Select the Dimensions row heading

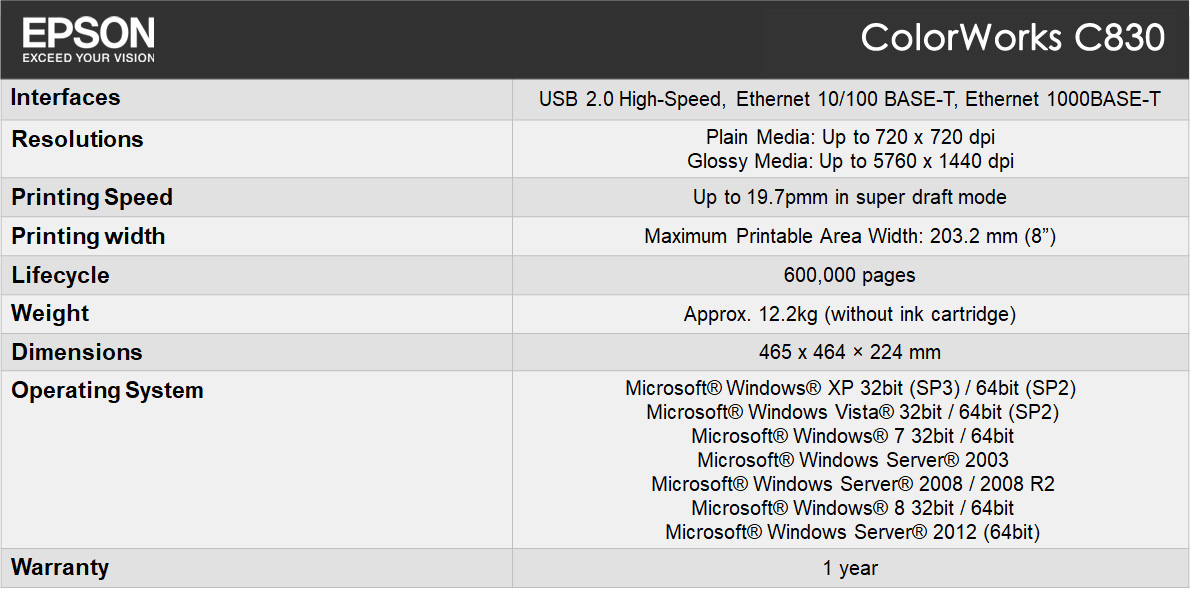coord(77,352)
